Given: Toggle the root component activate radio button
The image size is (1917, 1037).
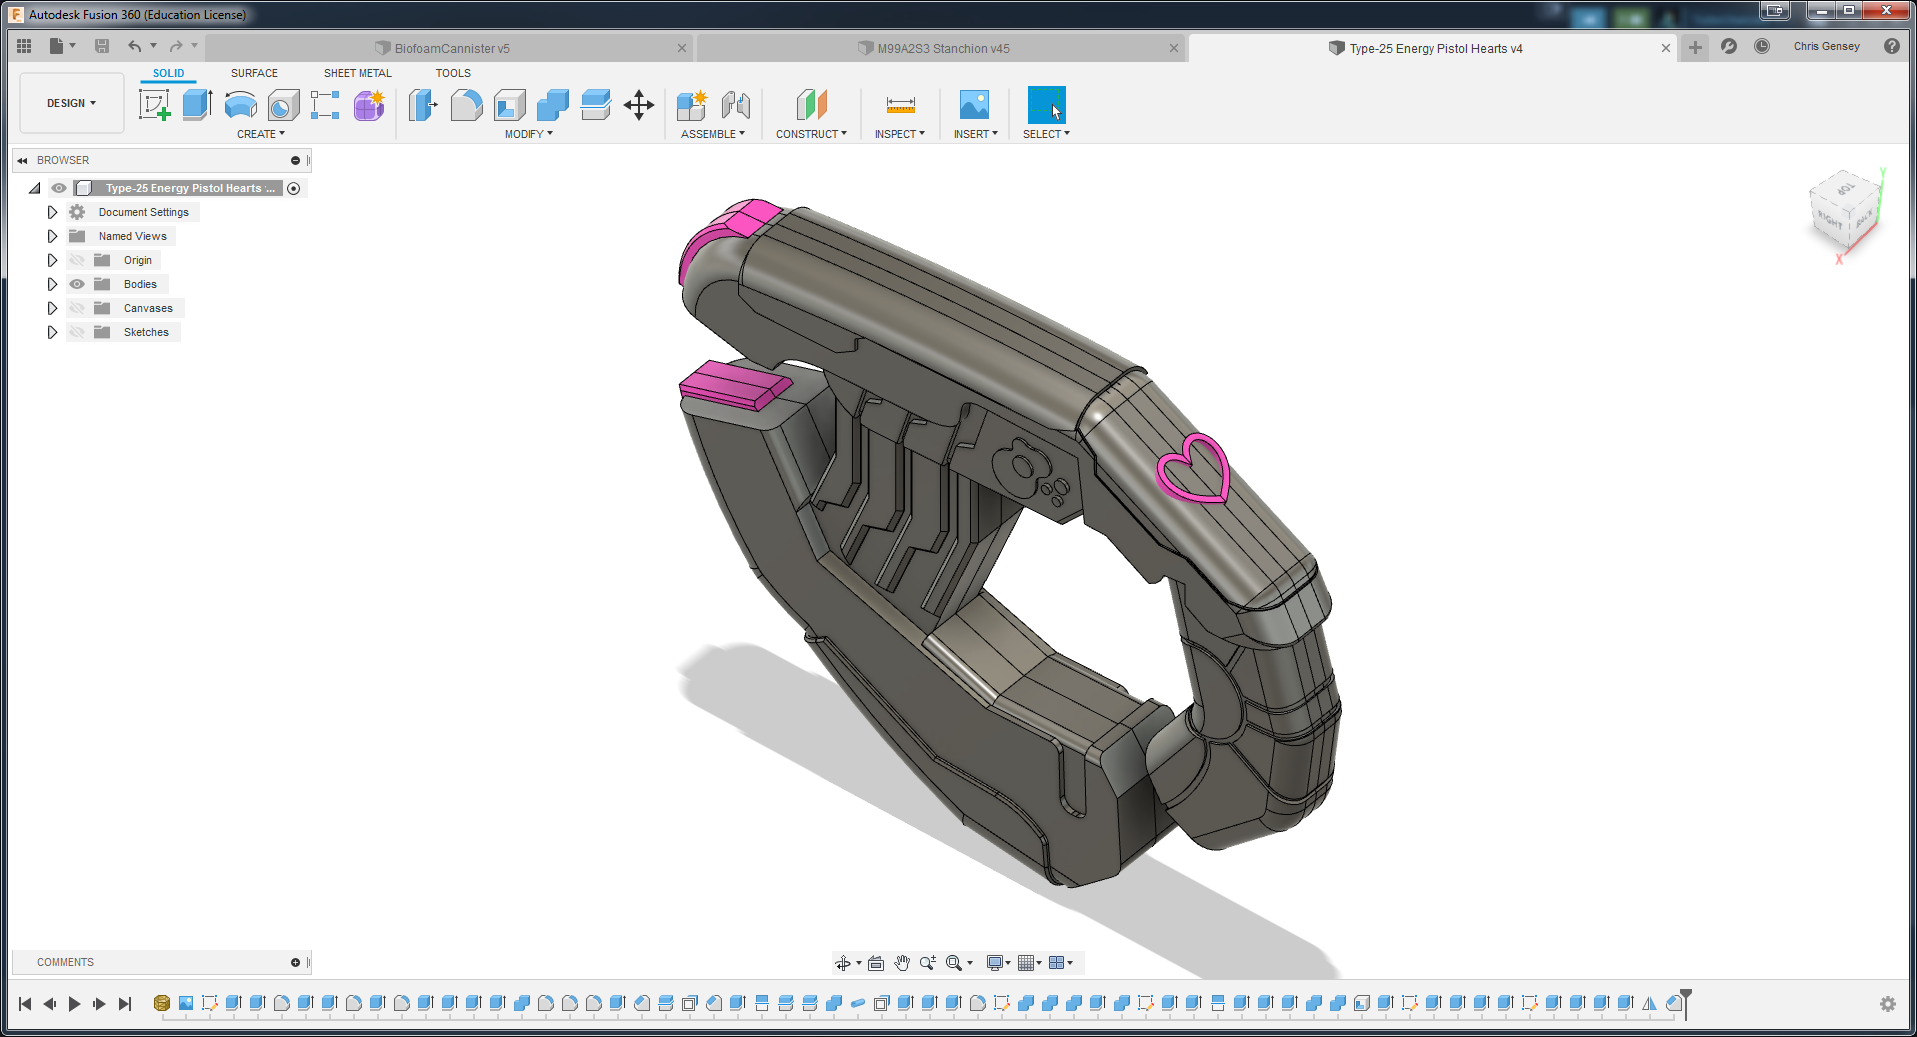Looking at the screenshot, I should click(294, 188).
